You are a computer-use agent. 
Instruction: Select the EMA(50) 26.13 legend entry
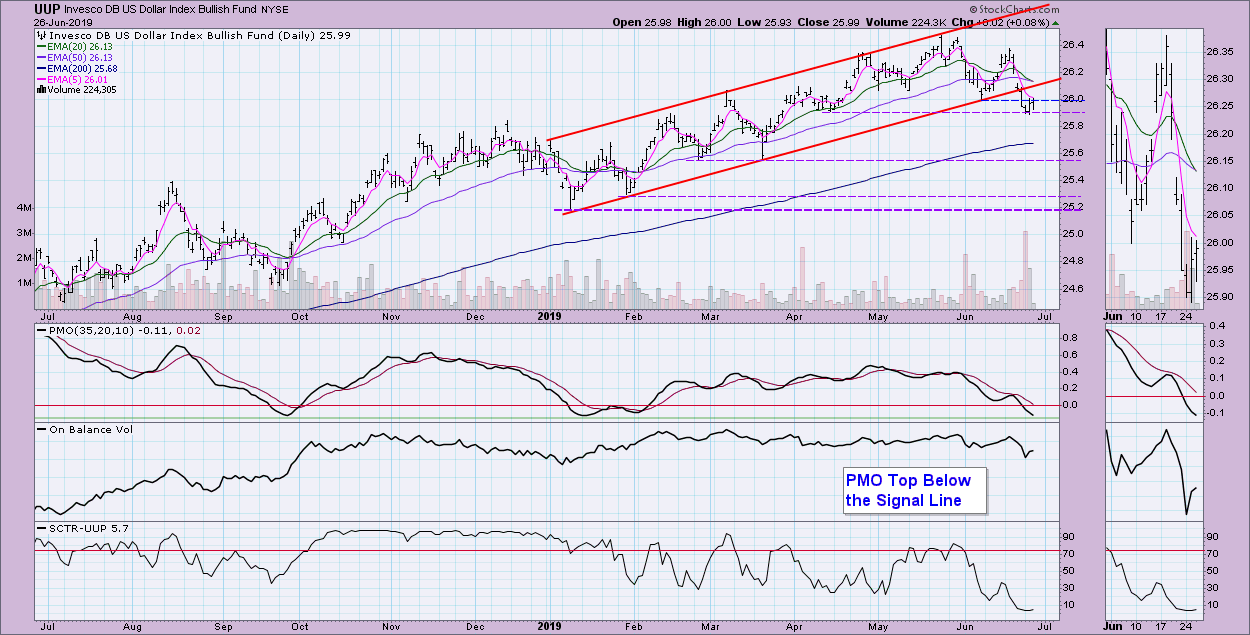[x=81, y=56]
